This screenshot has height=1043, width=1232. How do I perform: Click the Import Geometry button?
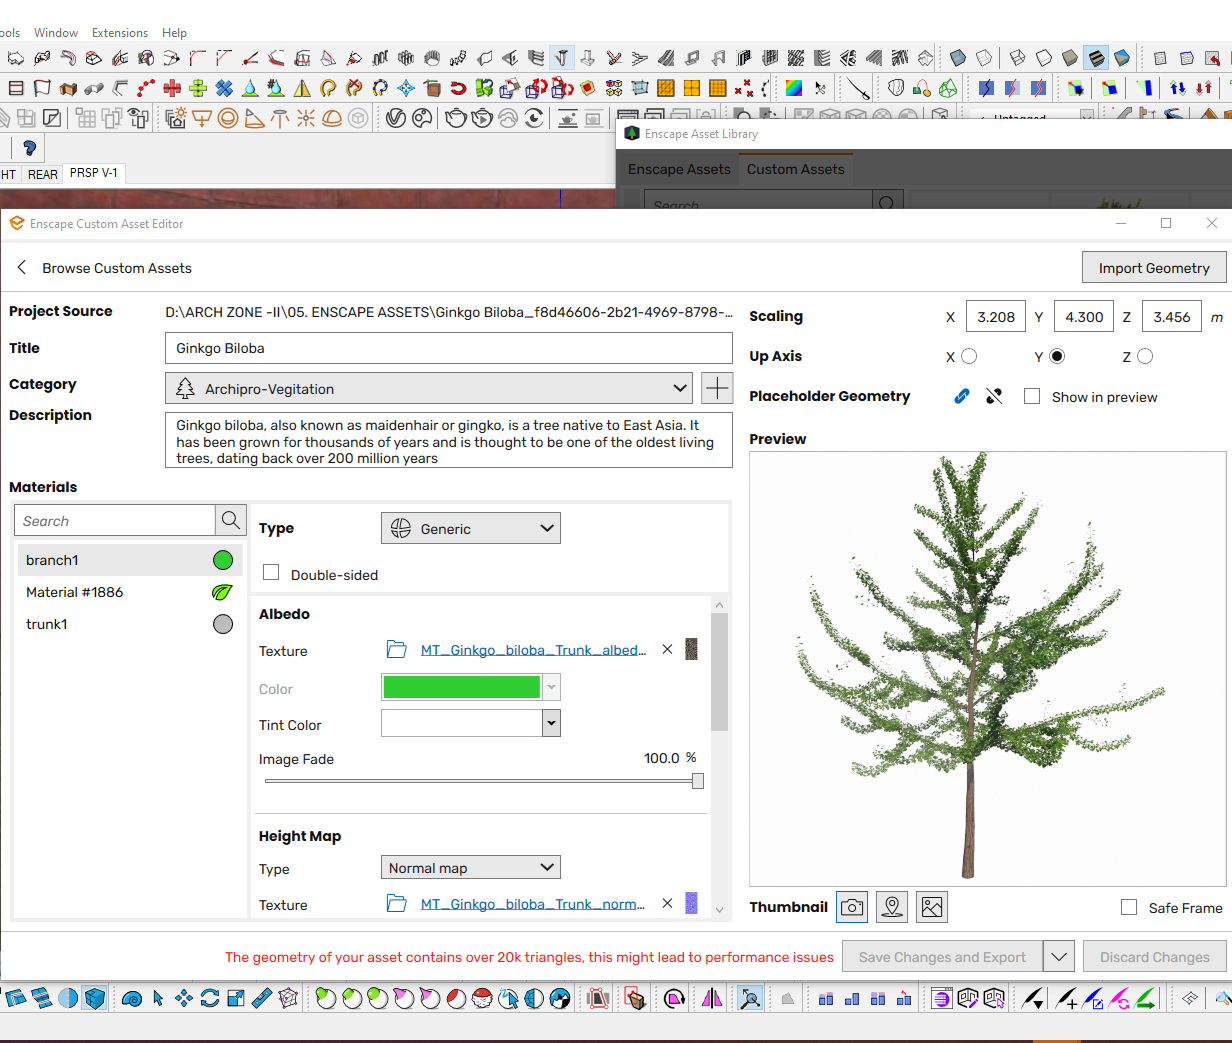(1154, 268)
